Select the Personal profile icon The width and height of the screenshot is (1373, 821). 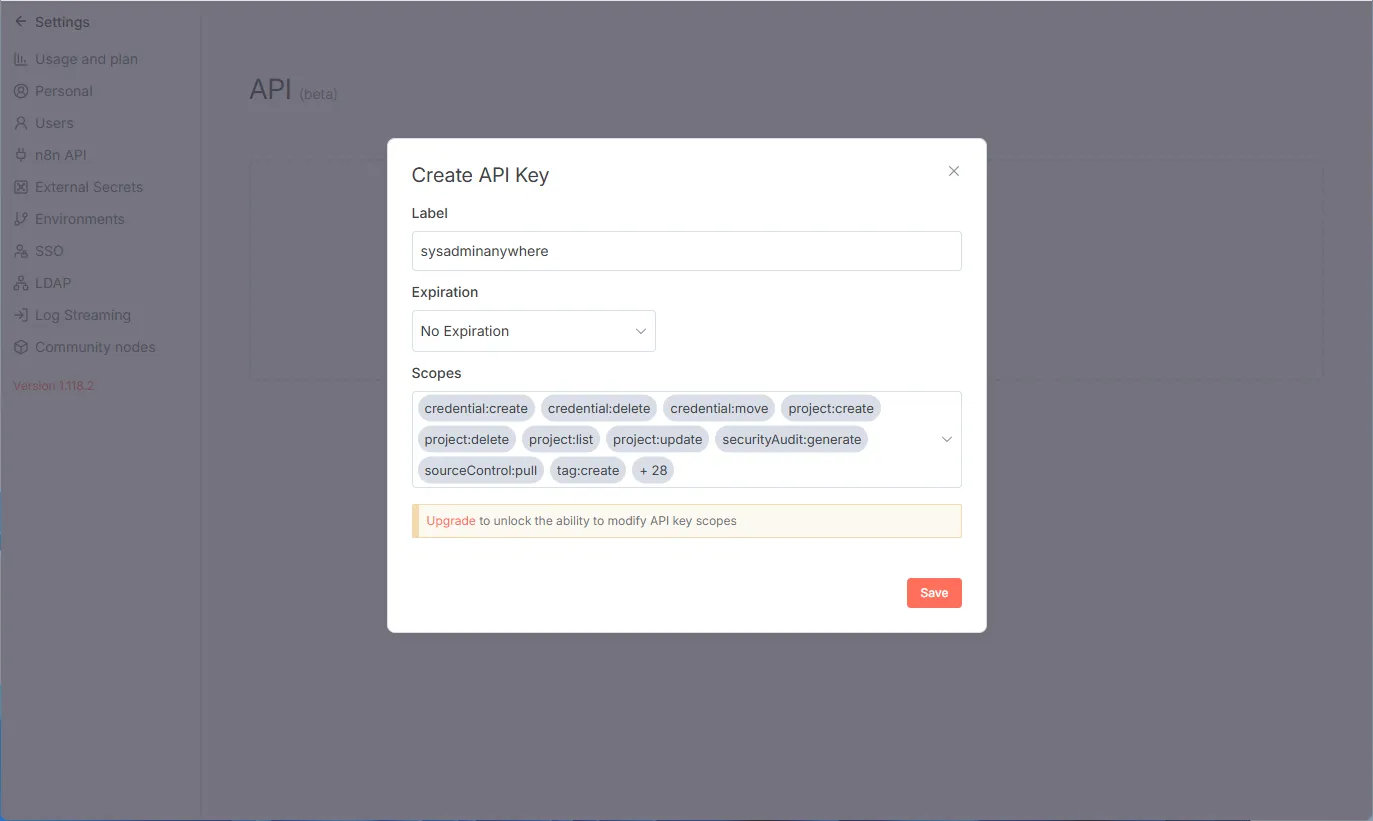[x=20, y=91]
